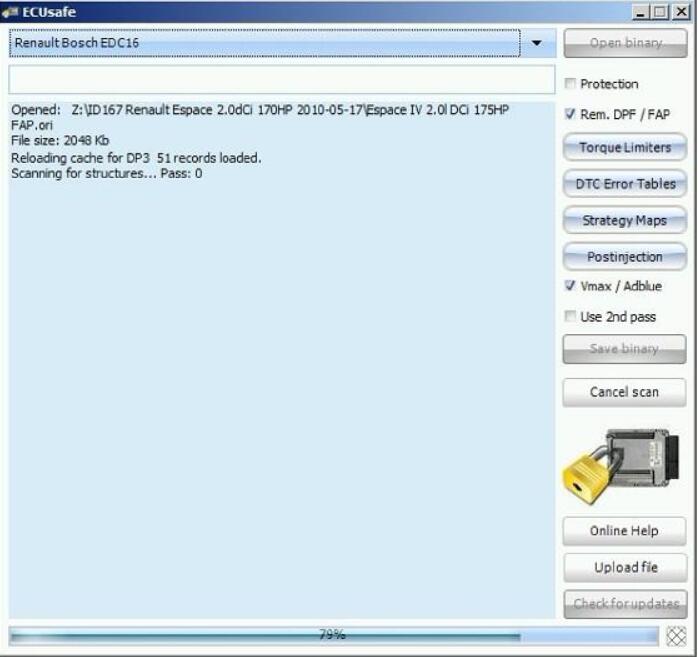
Task: Open DTC Error Tables
Action: [625, 184]
